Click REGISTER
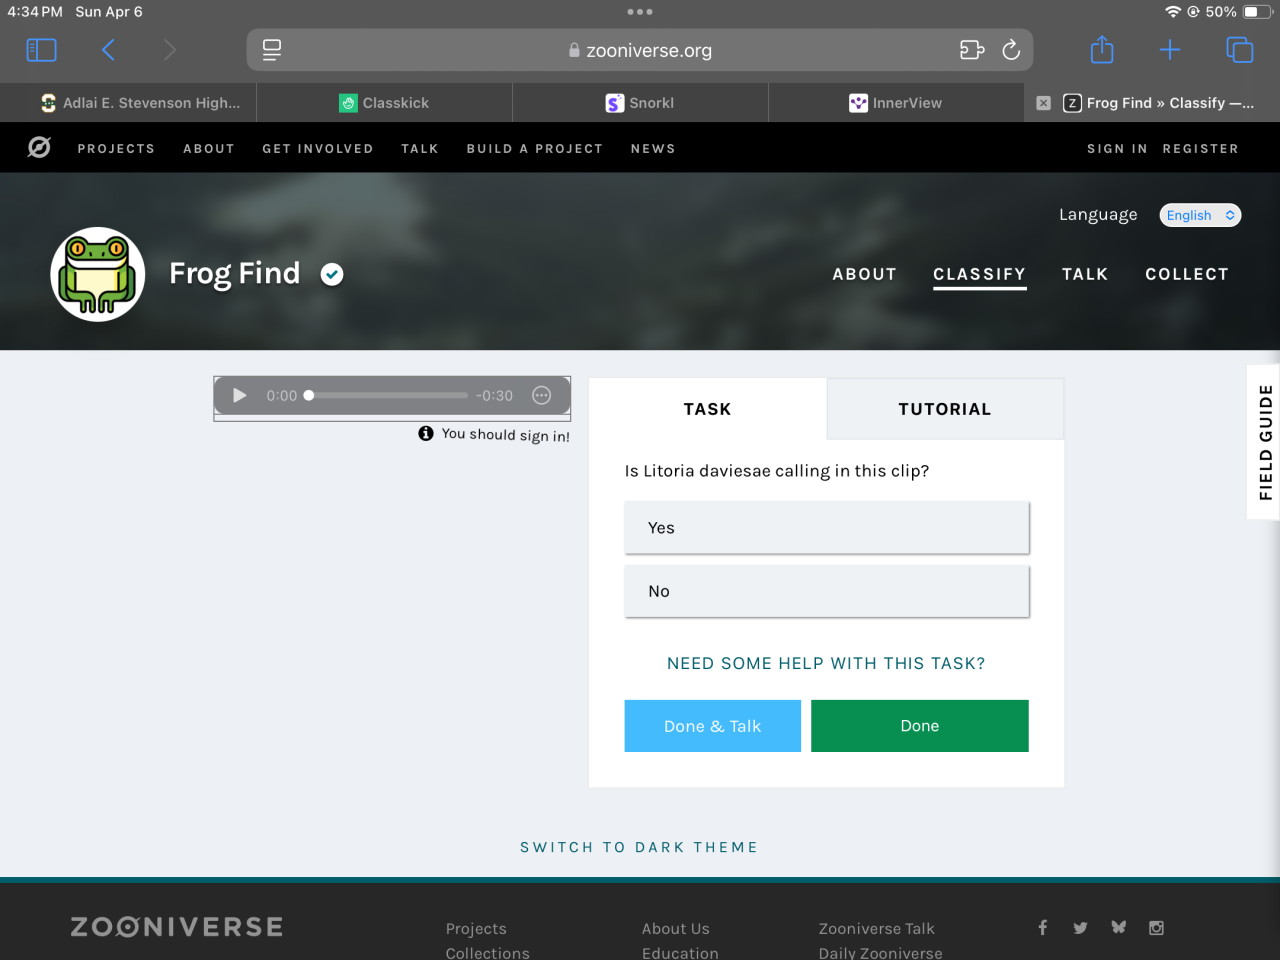 (x=1200, y=149)
